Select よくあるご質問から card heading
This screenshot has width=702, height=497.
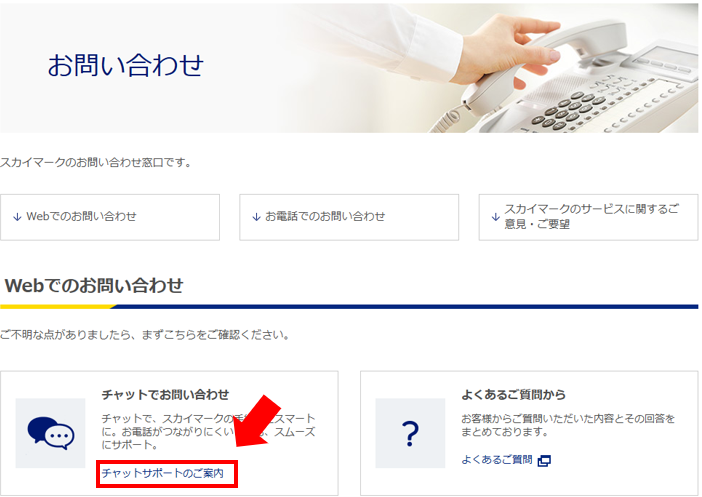coord(514,394)
